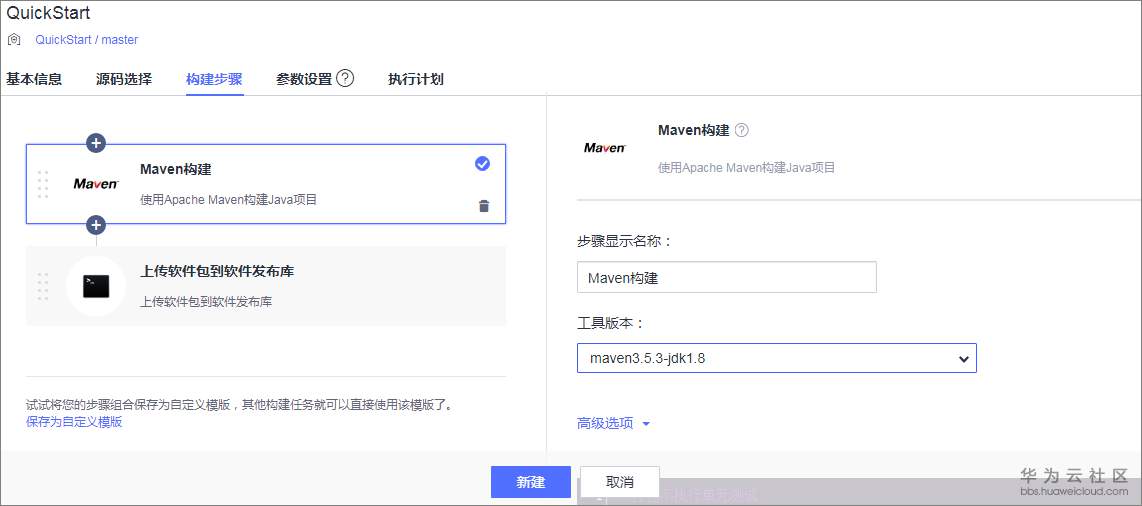
Task: Click the terminal icon of 上传软件包 step
Action: [x=96, y=287]
